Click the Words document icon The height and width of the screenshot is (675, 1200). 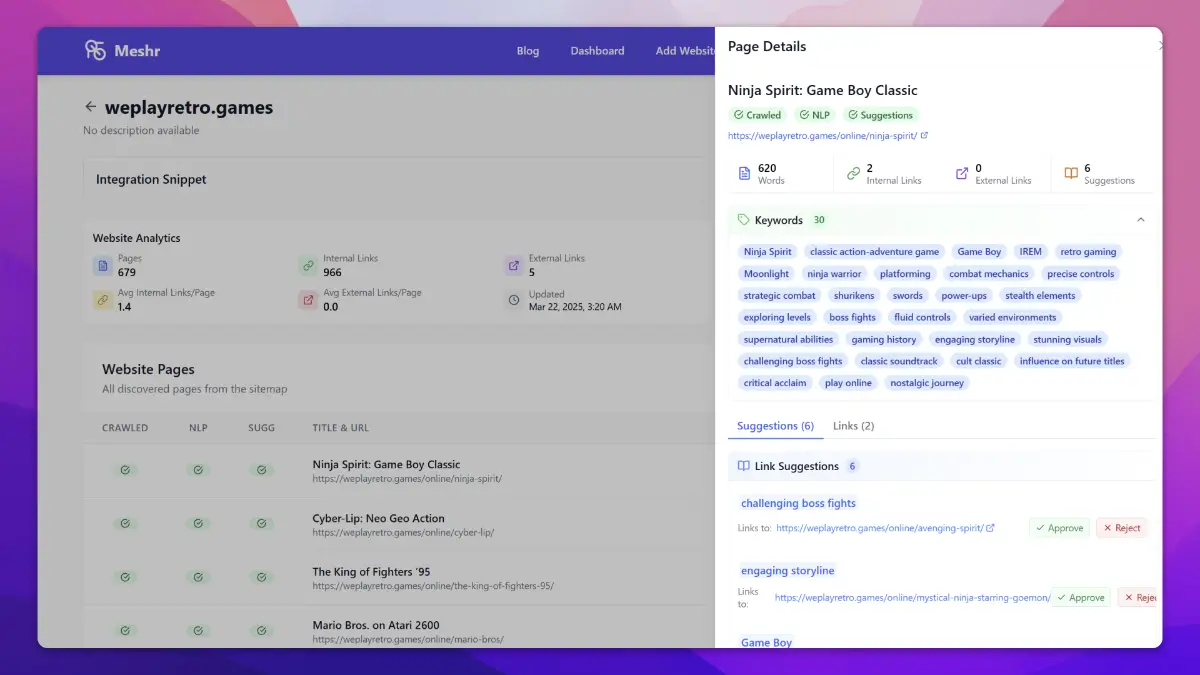coord(744,174)
